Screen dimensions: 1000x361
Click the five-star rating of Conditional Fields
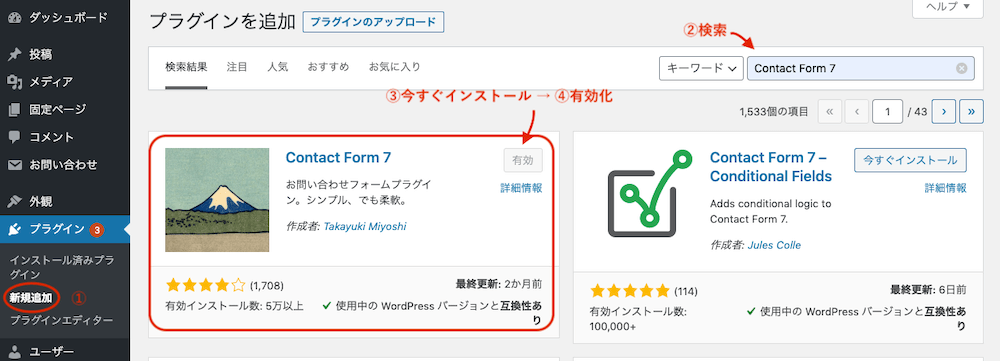coord(630,291)
